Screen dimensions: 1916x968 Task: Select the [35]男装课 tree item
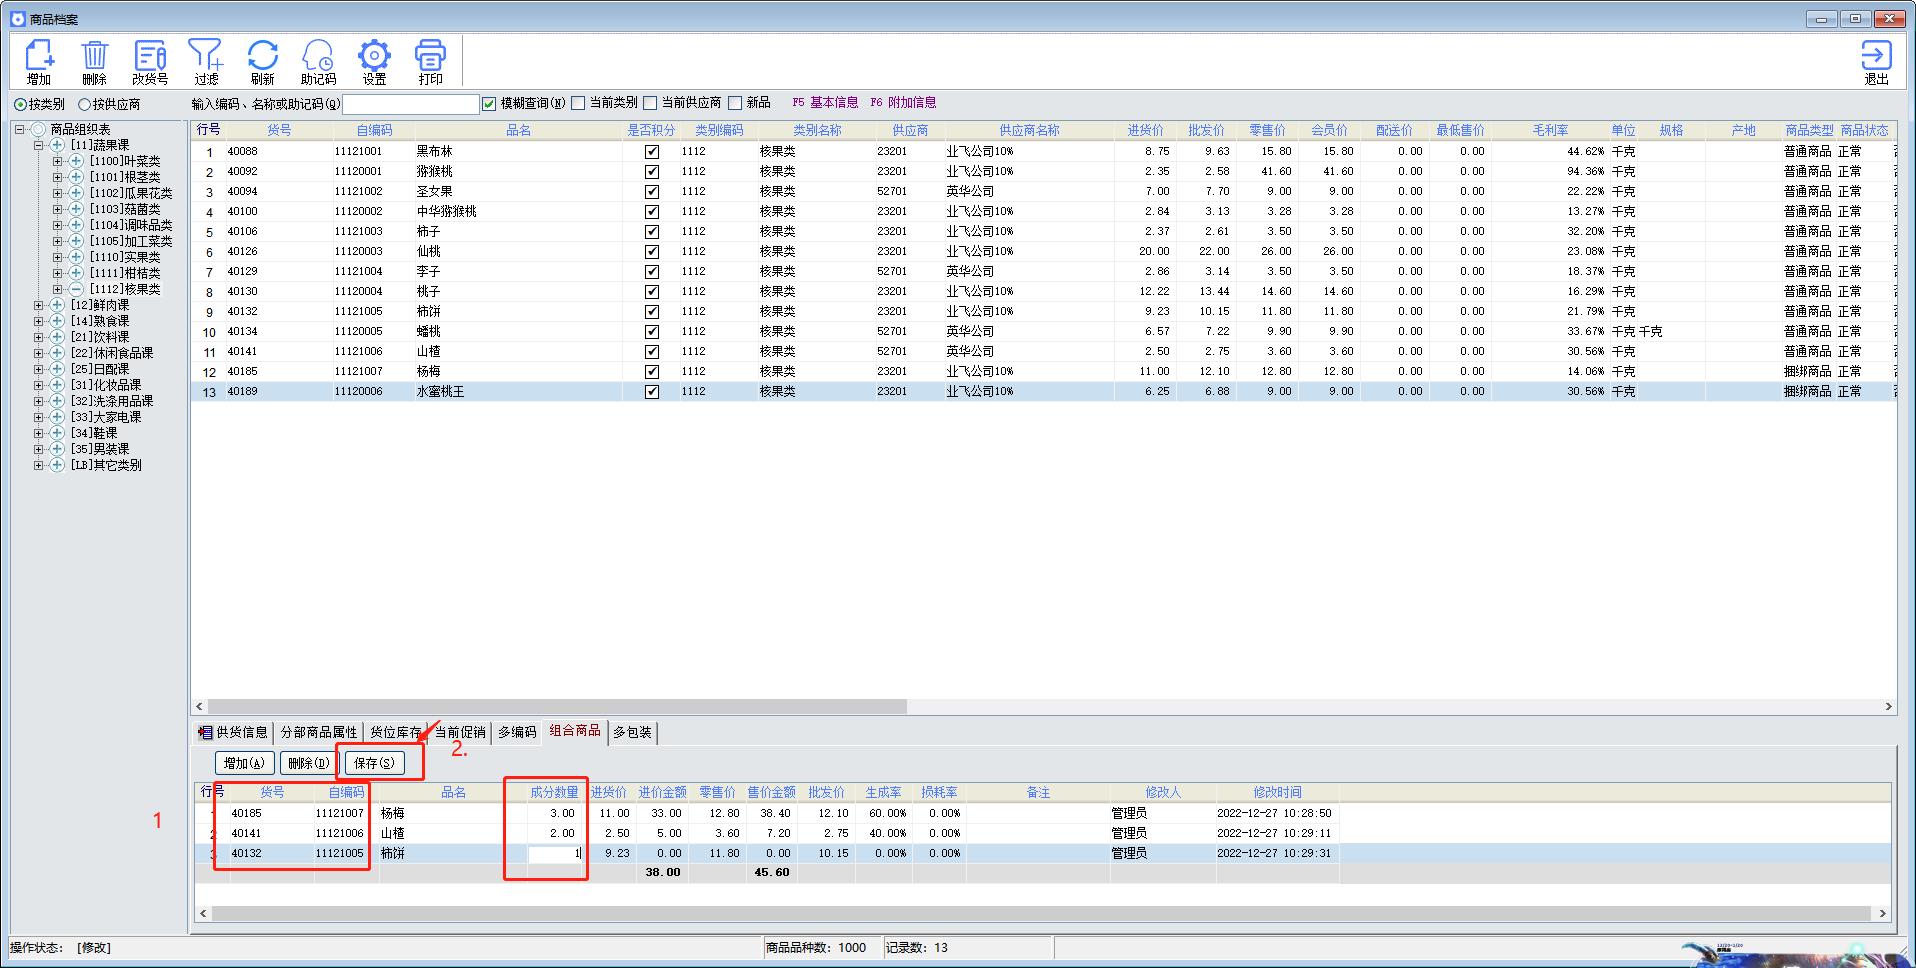click(100, 449)
